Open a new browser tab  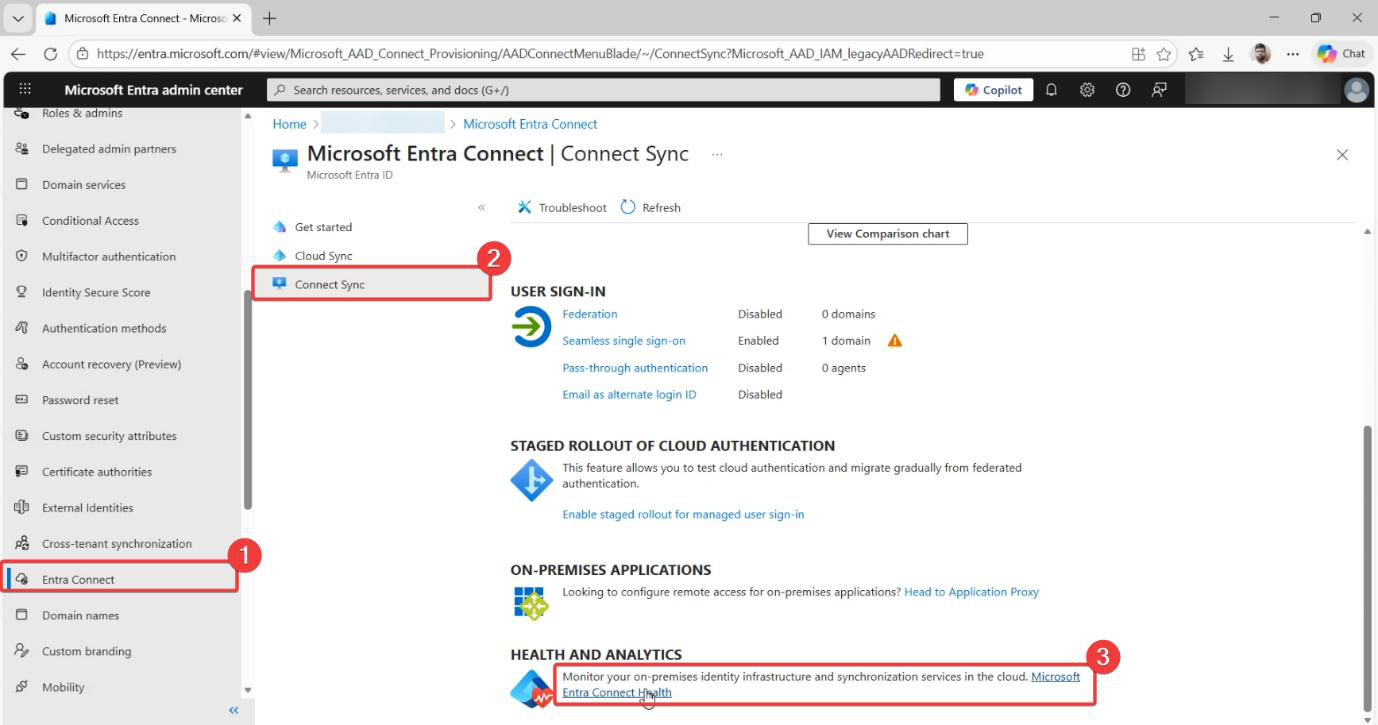[269, 18]
